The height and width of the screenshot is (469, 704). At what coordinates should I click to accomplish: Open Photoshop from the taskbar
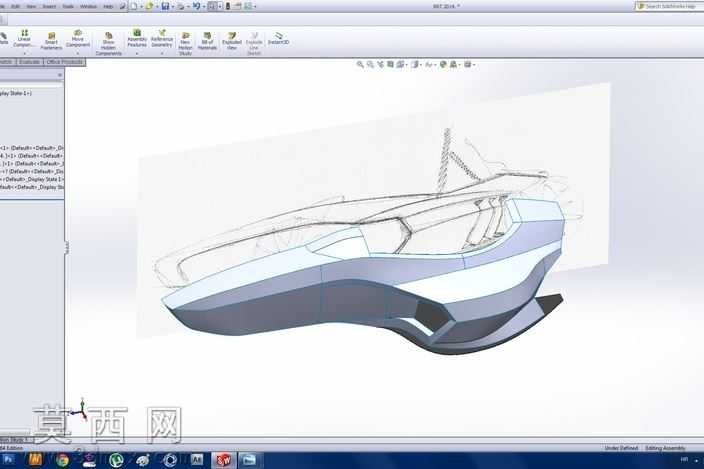(x=8, y=460)
